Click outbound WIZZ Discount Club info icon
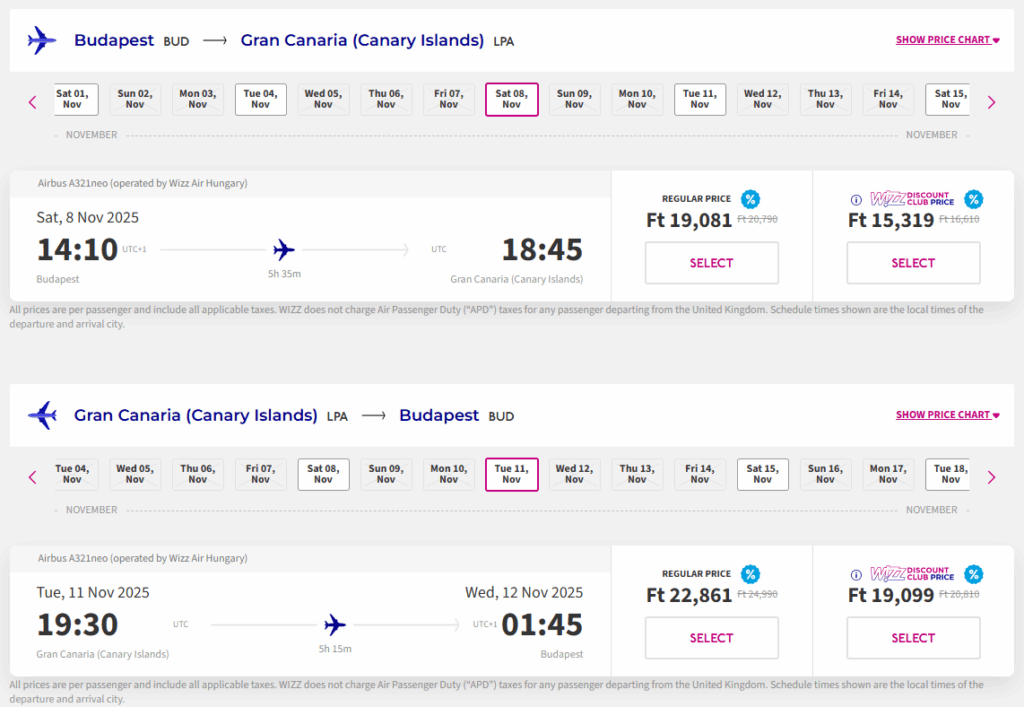The width and height of the screenshot is (1024, 707). click(x=855, y=199)
